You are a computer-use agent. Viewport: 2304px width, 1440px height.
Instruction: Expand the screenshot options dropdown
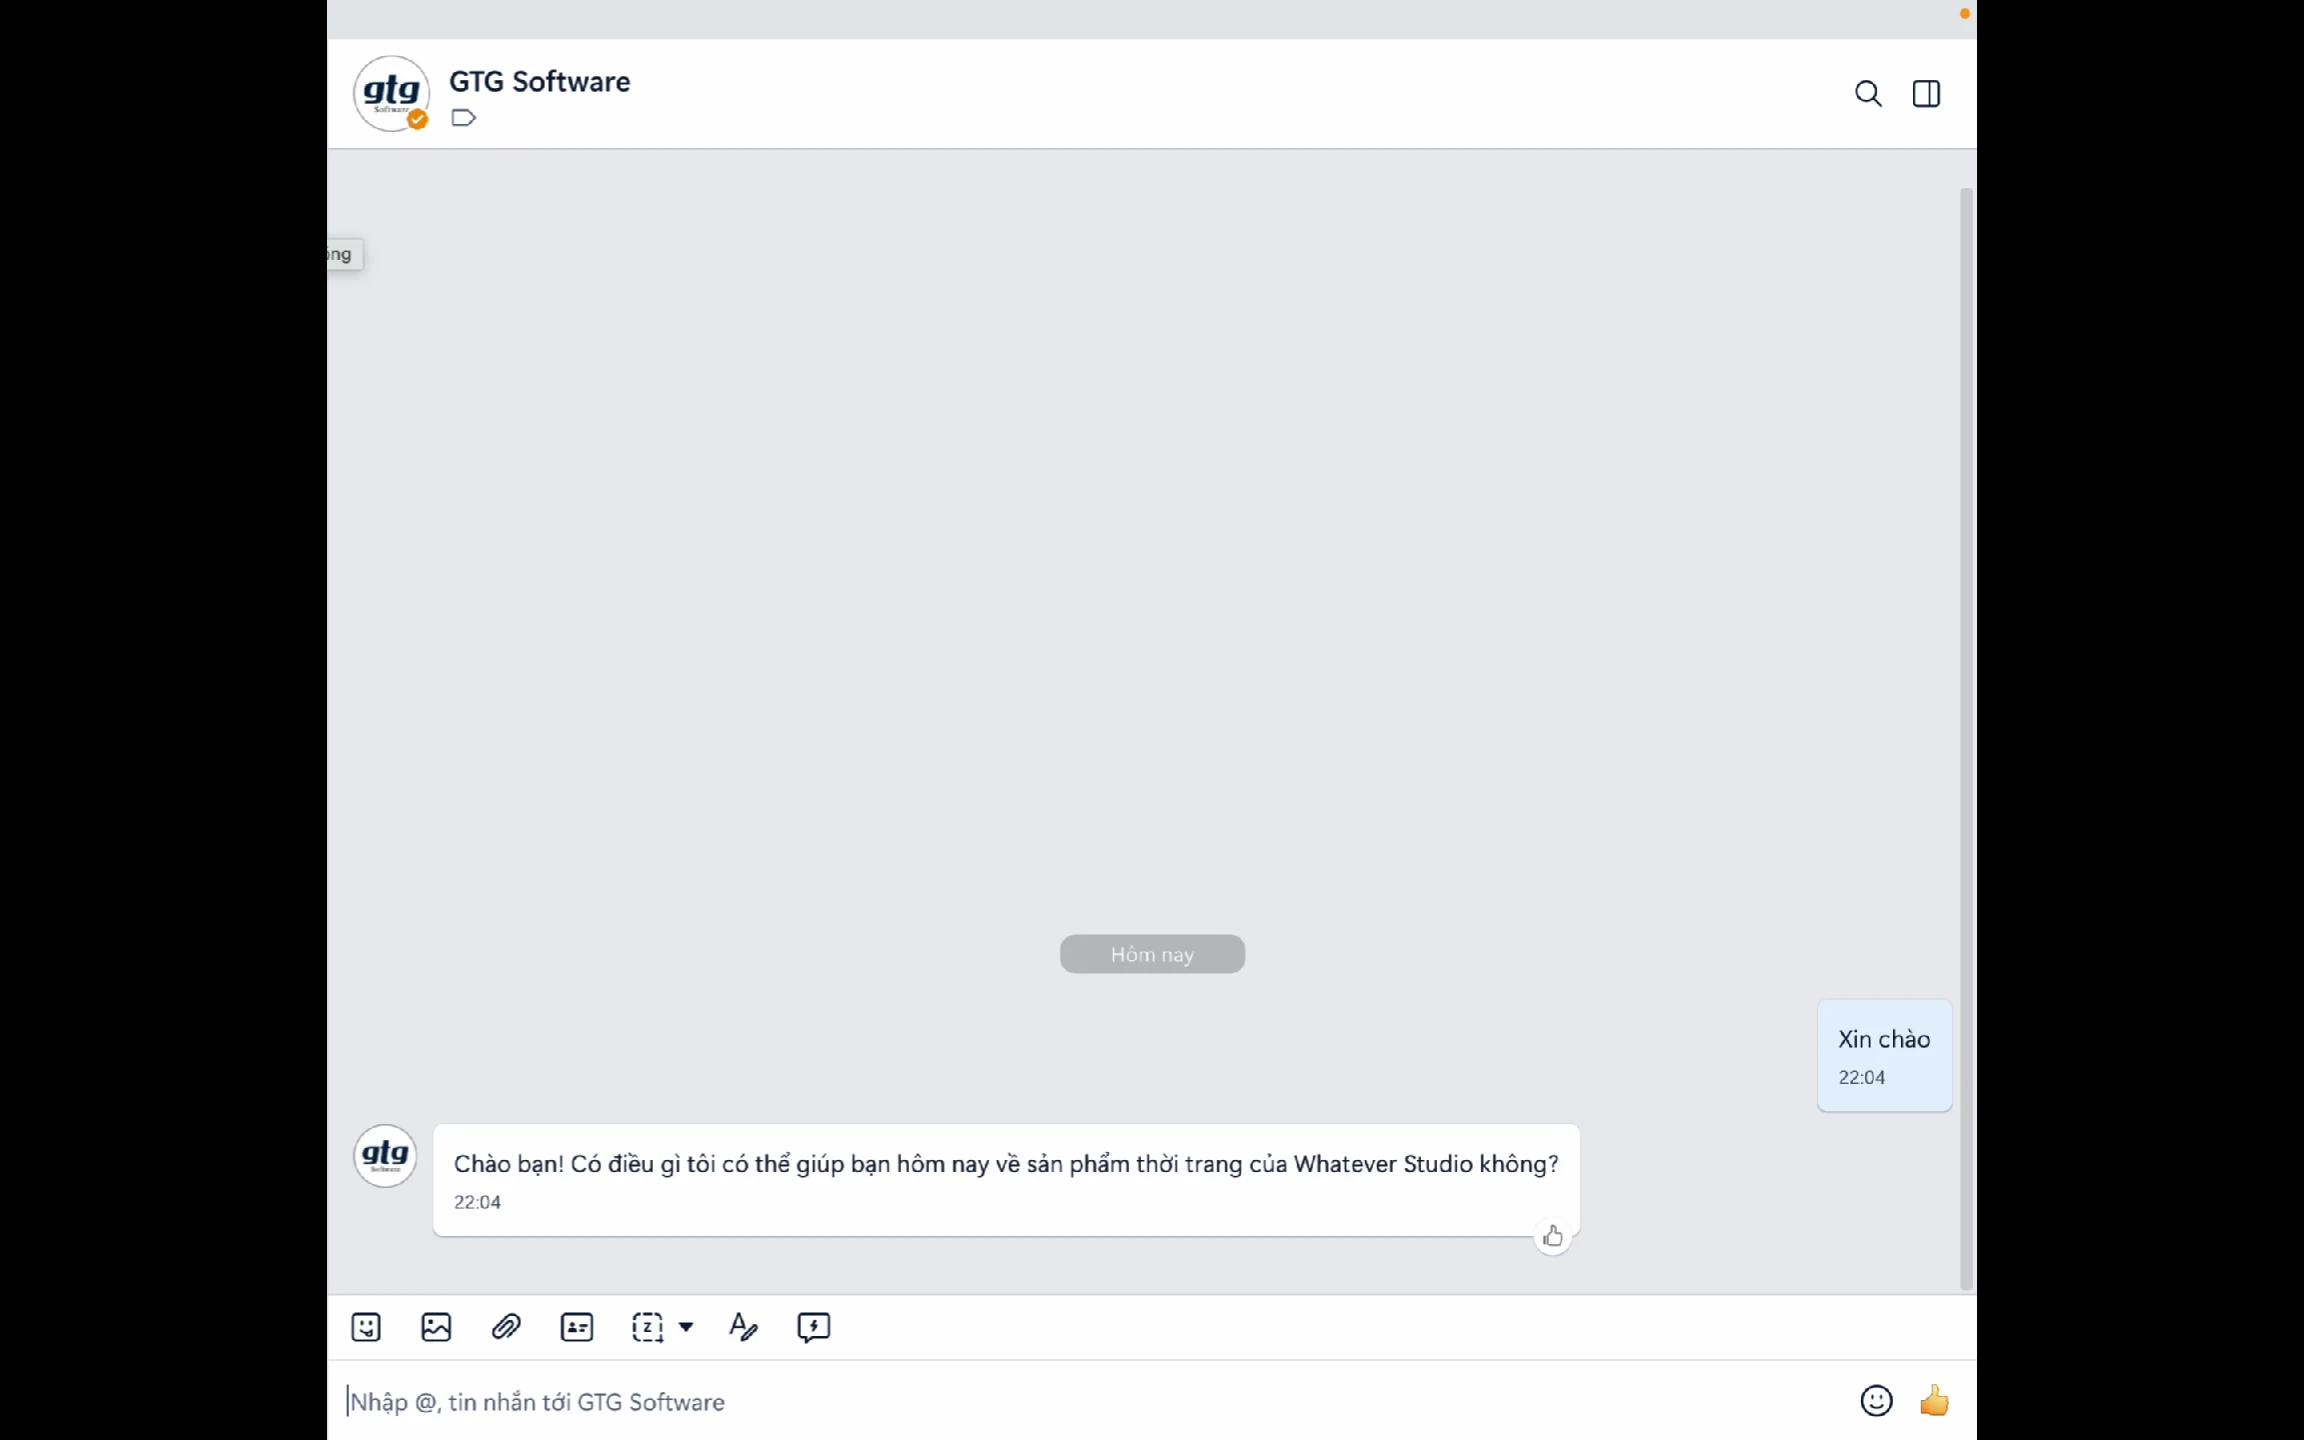click(686, 1327)
